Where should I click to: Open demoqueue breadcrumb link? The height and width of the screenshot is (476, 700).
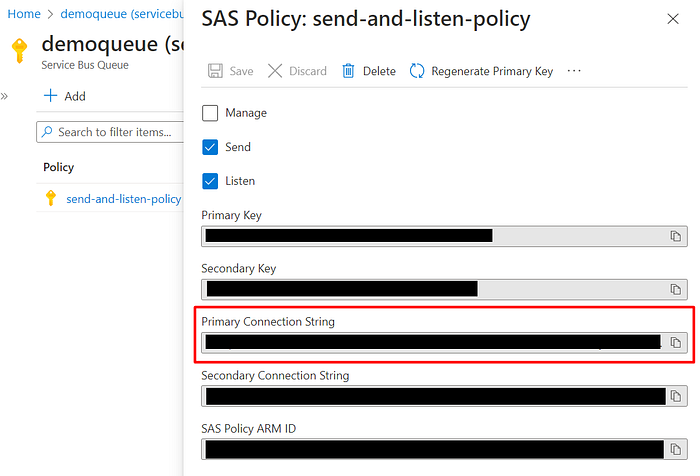tap(122, 14)
